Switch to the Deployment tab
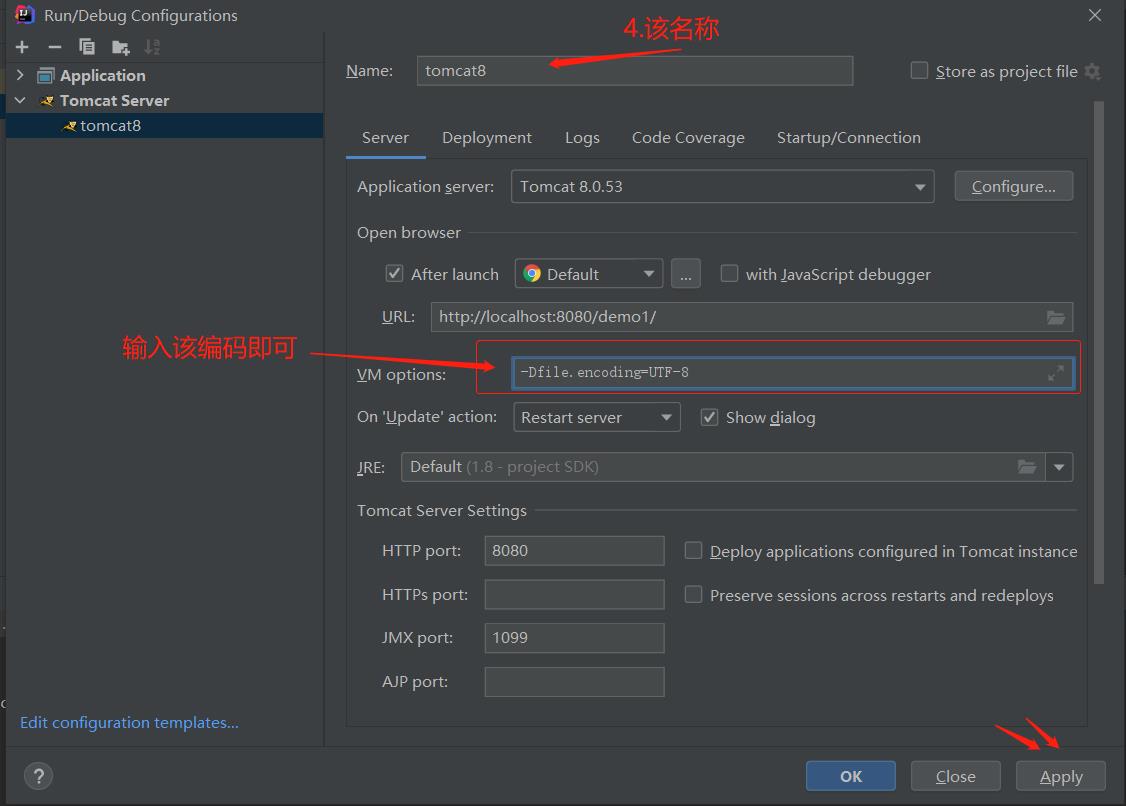 pos(487,138)
